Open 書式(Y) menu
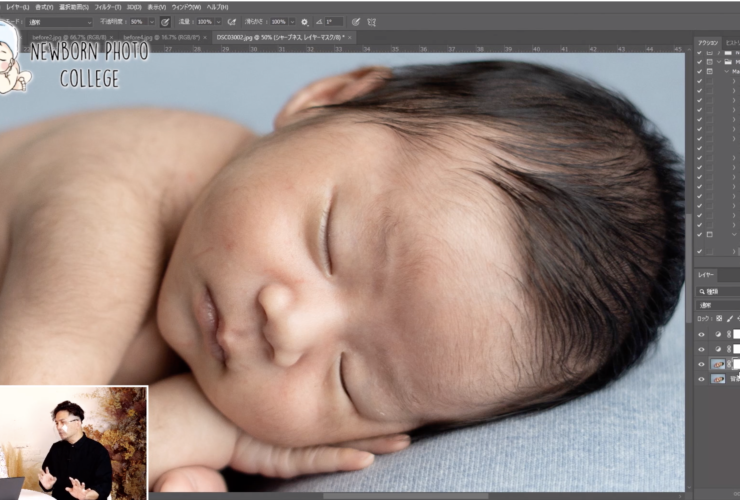The width and height of the screenshot is (740, 500). 44,7
